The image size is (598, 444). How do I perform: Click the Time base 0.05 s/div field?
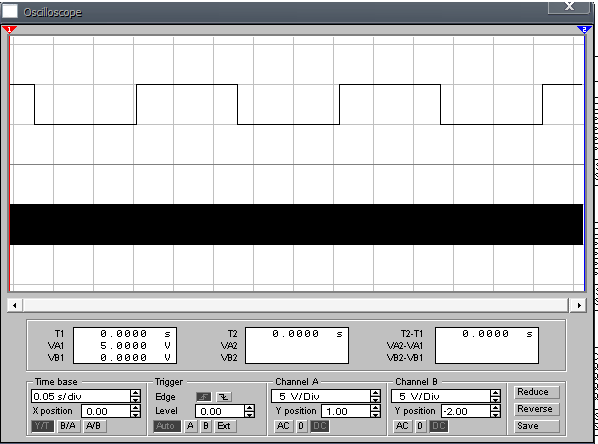(x=80, y=396)
